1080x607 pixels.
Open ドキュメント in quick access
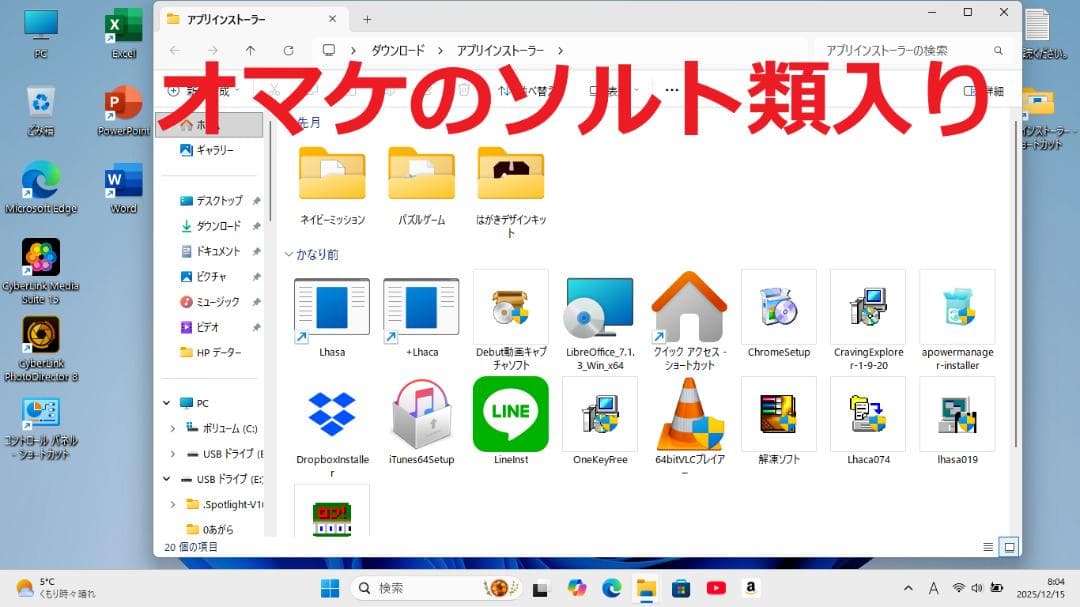coord(213,251)
